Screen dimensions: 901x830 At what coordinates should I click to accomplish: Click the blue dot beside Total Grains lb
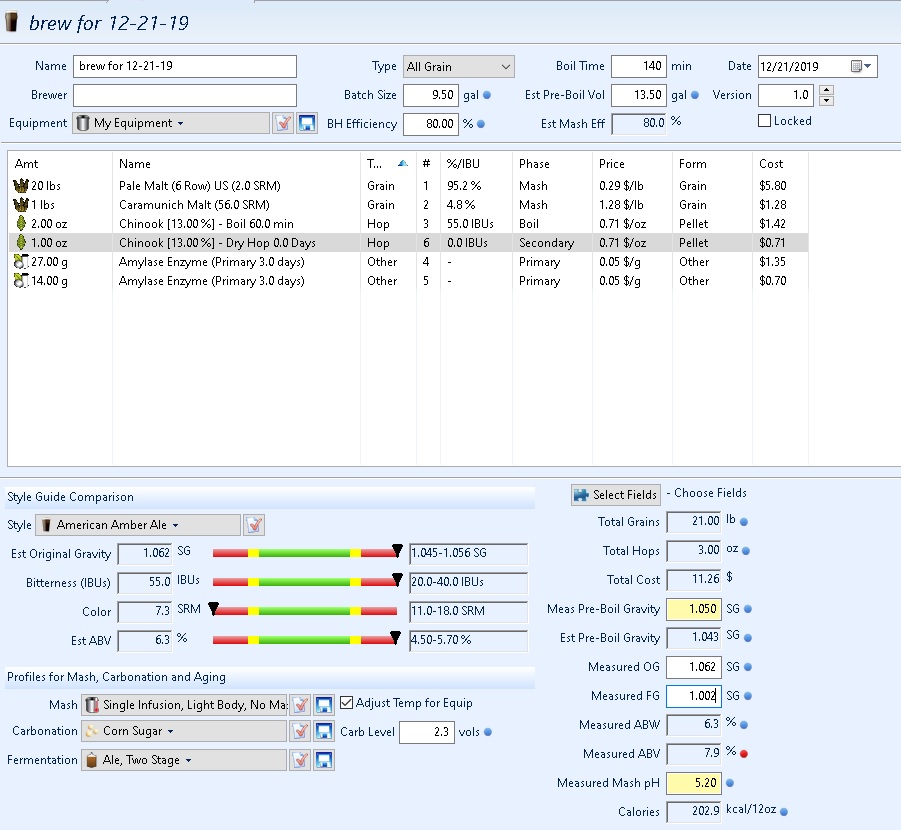[x=744, y=522]
